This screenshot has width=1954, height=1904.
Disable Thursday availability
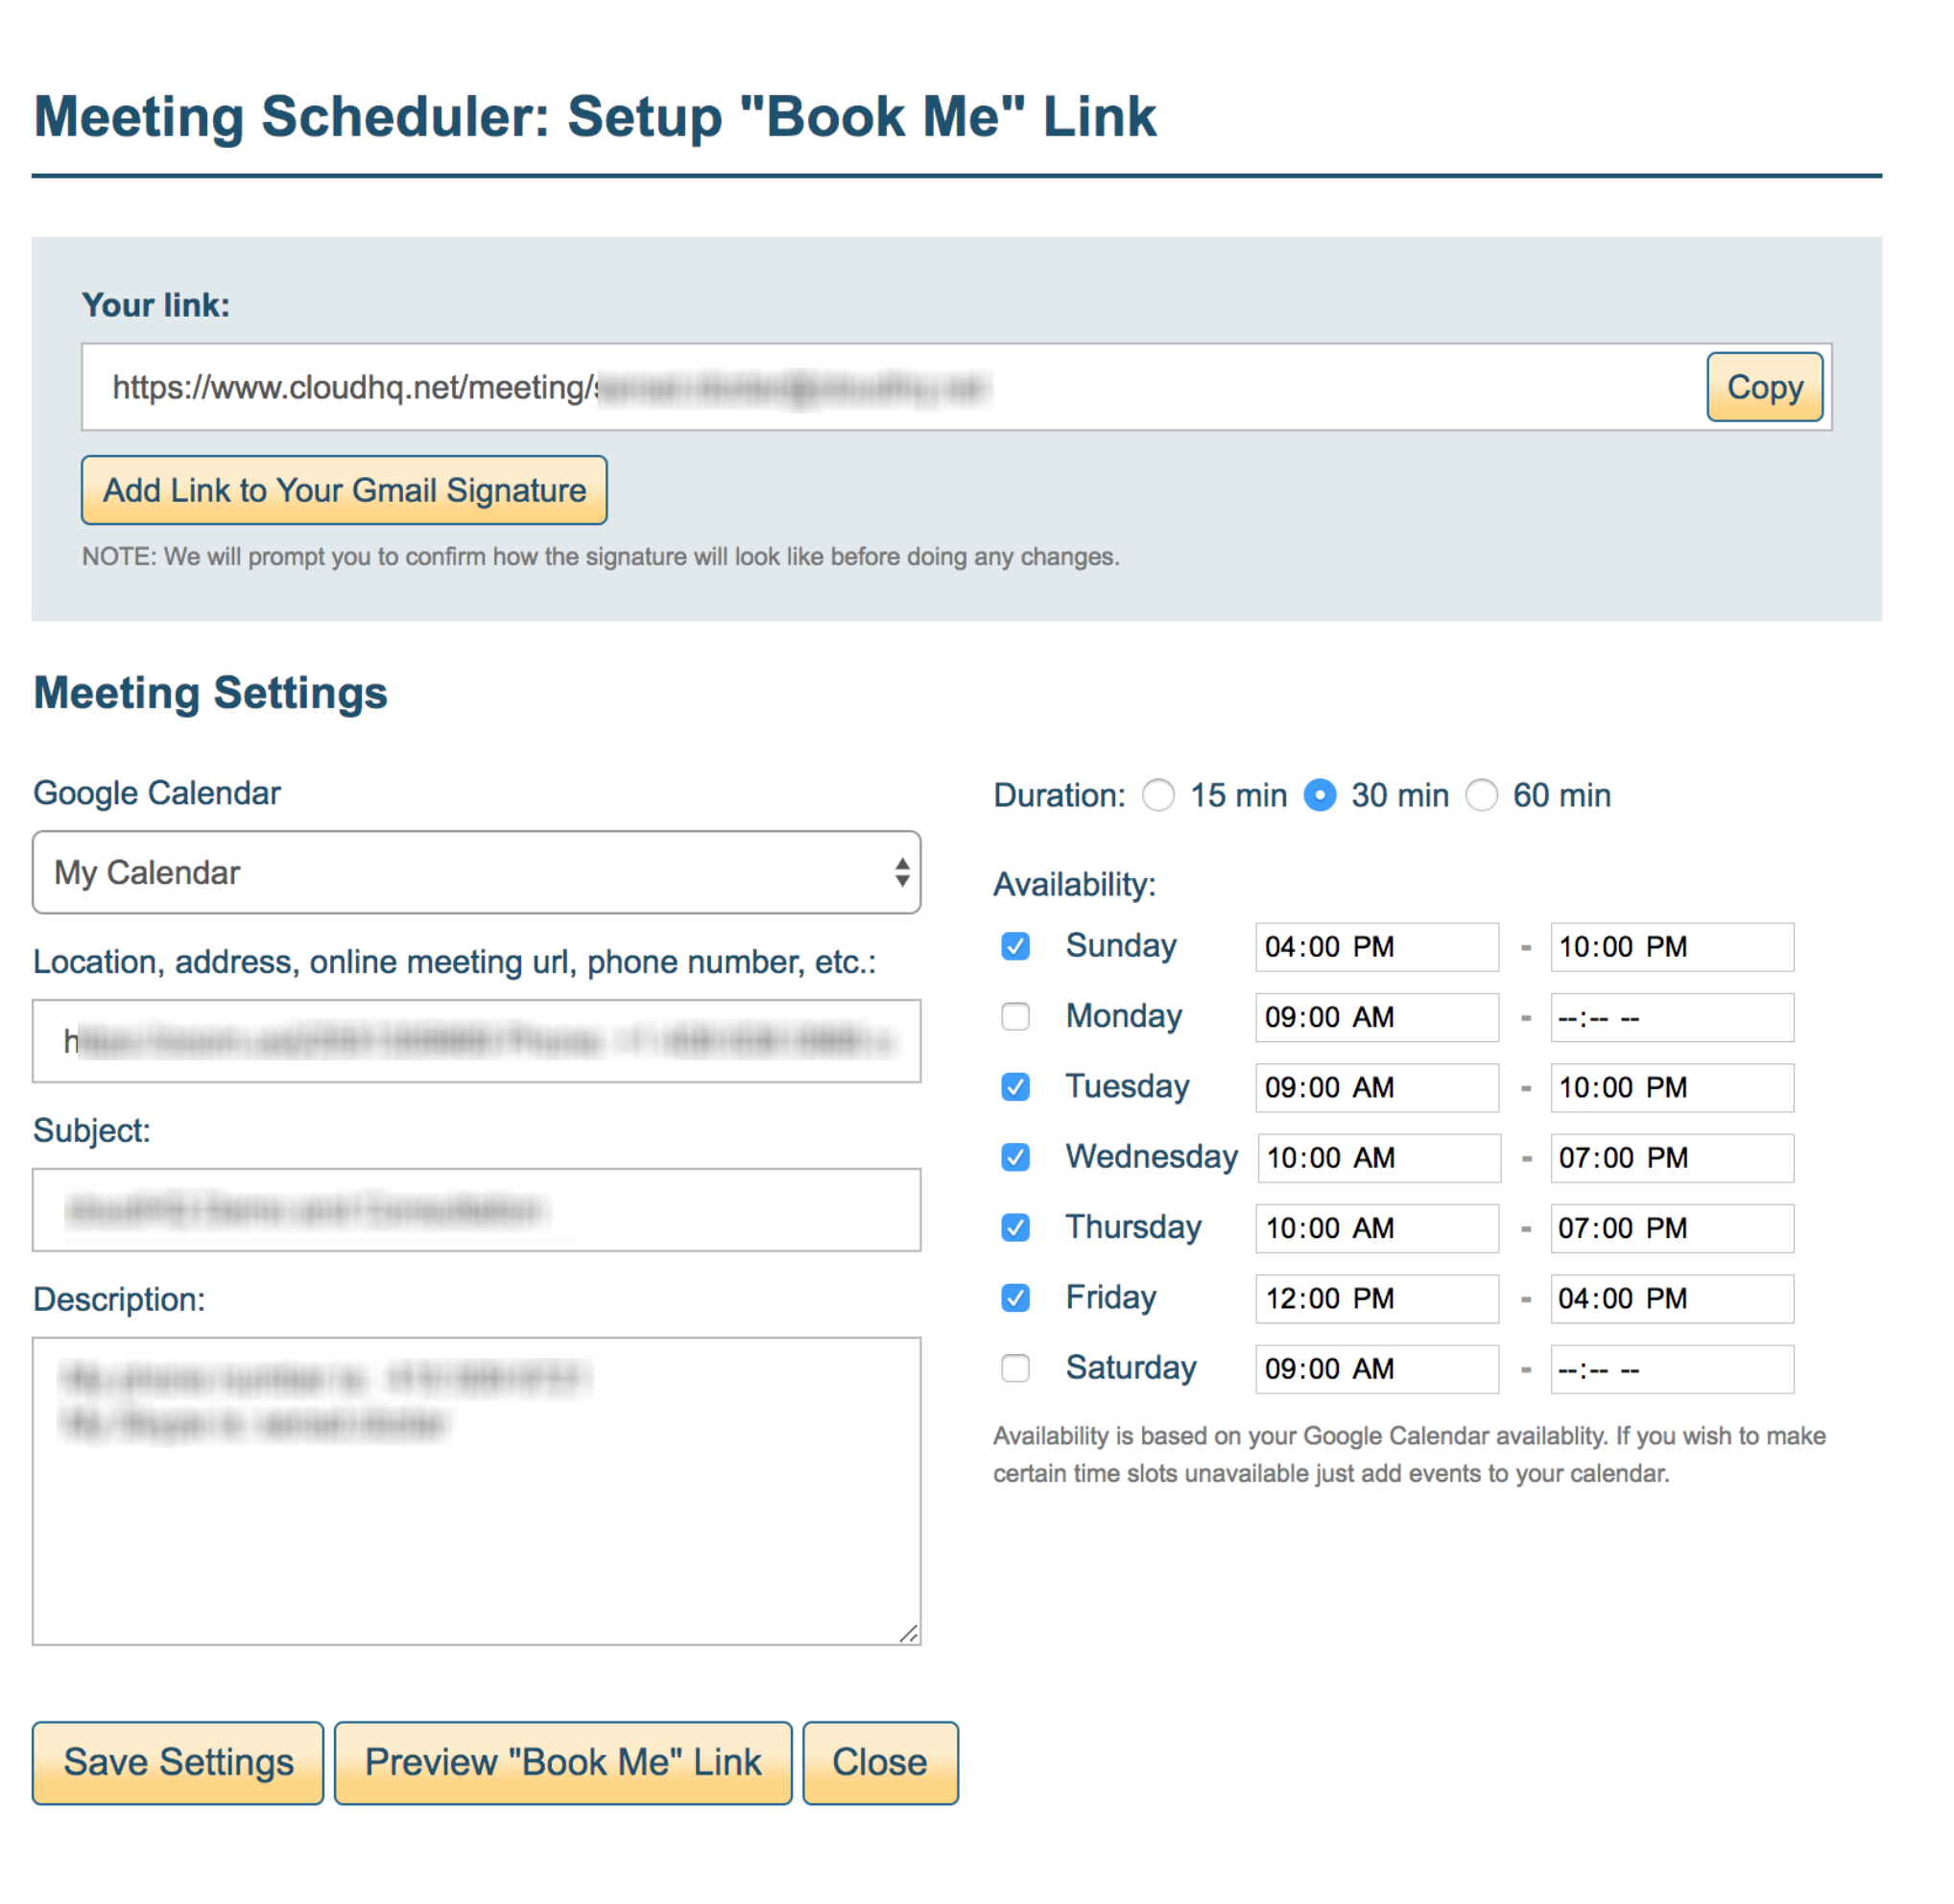1015,1228
